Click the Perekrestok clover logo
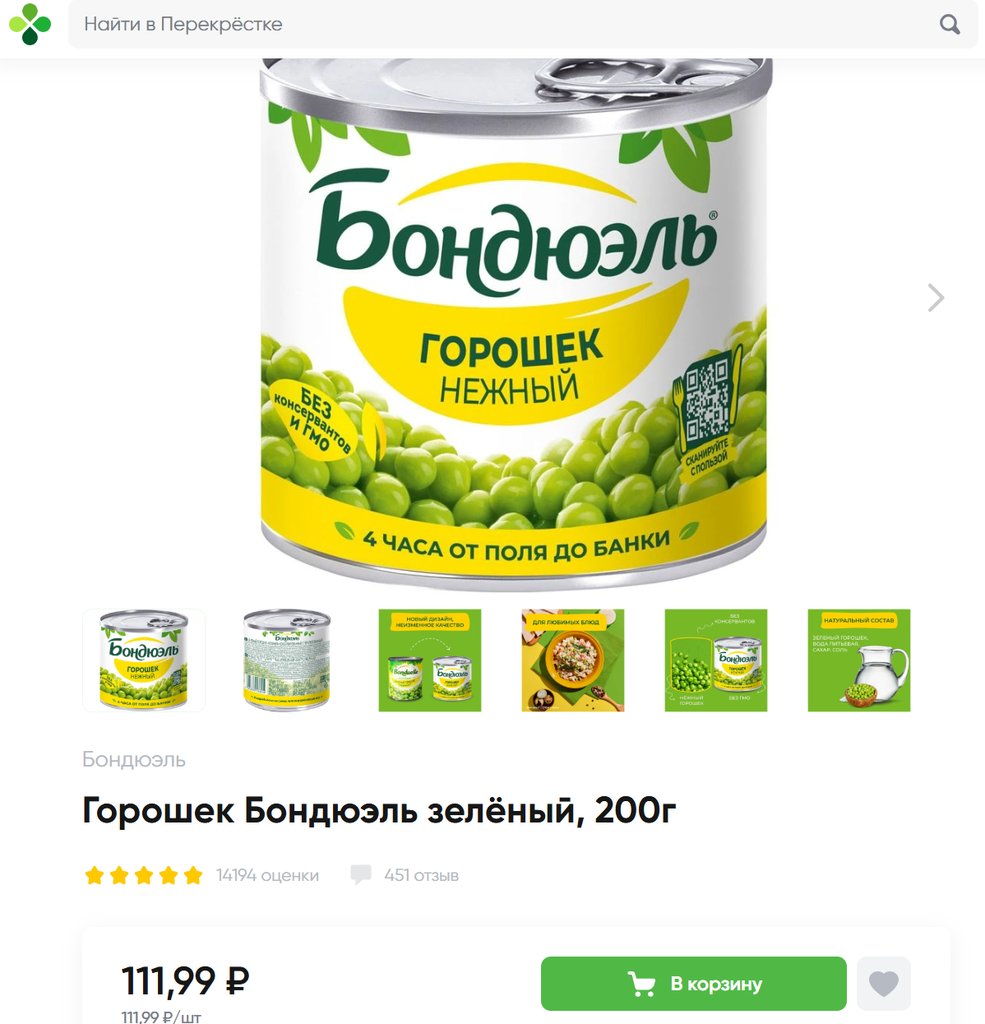 [29, 24]
